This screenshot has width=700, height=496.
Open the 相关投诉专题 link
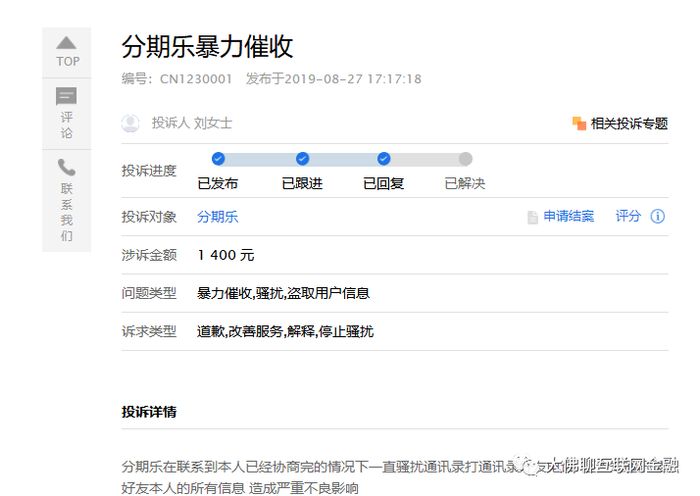629,124
